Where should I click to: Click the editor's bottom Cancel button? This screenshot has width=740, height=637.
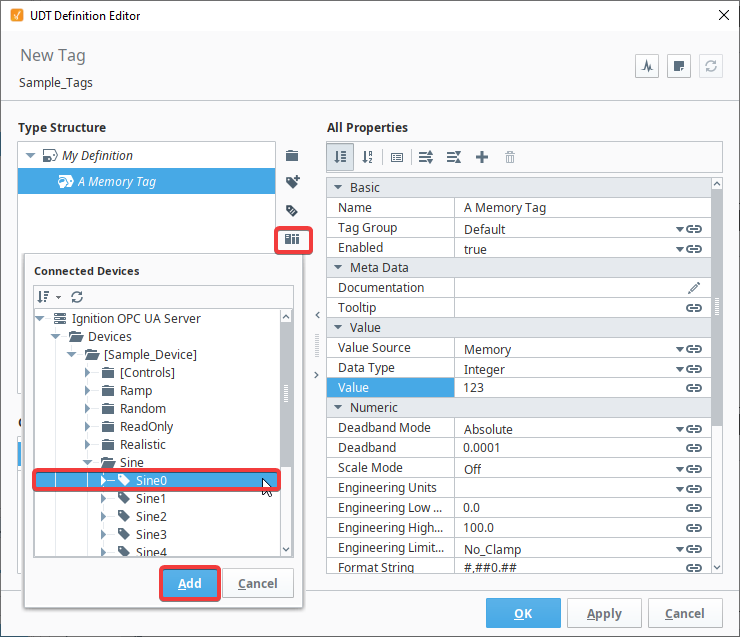click(685, 613)
